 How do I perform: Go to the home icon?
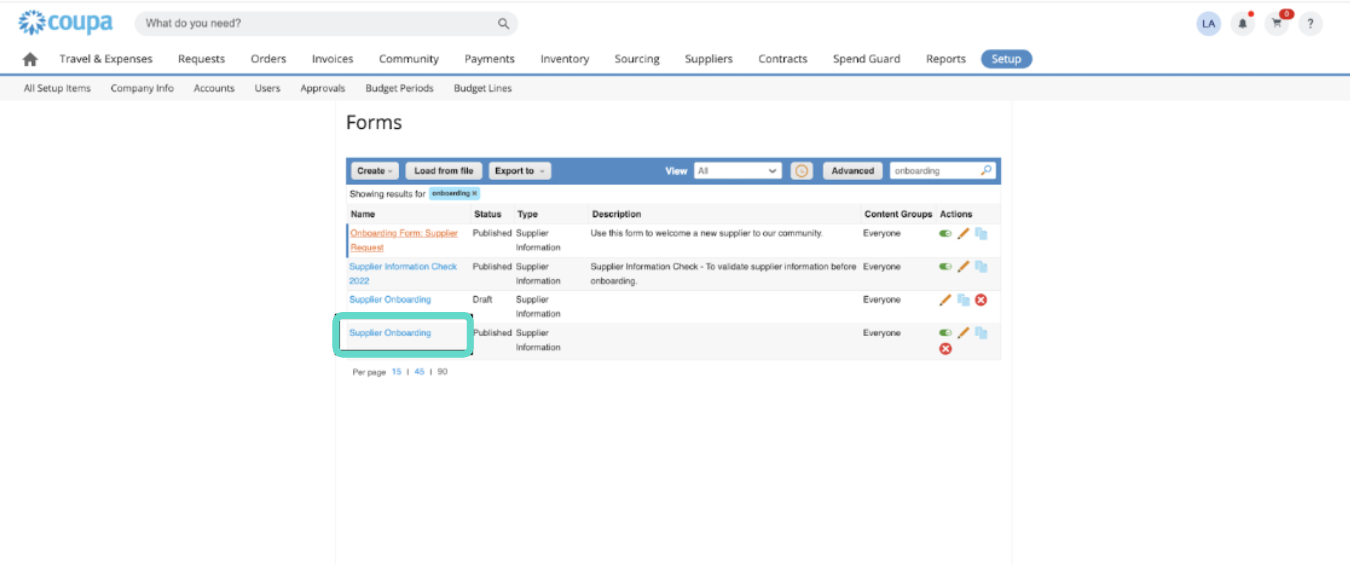30,59
